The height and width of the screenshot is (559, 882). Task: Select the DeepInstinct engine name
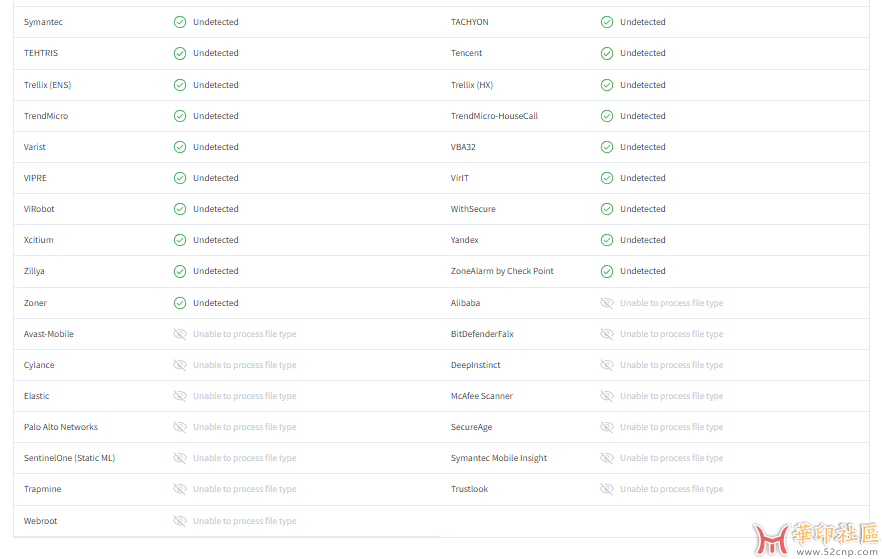pos(475,364)
